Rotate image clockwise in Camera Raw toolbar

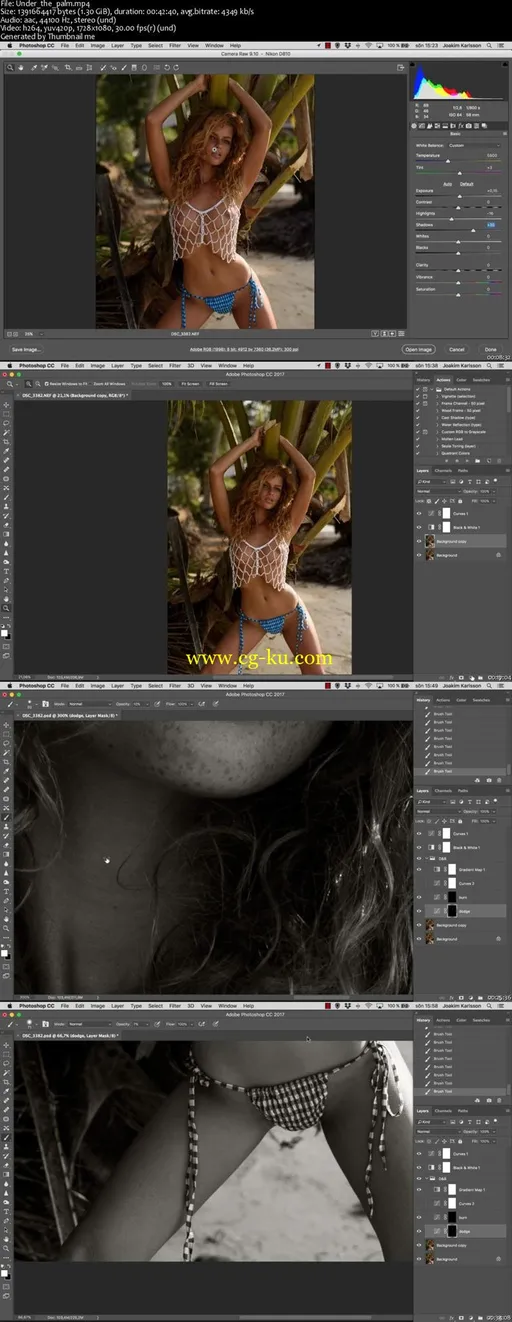click(176, 67)
